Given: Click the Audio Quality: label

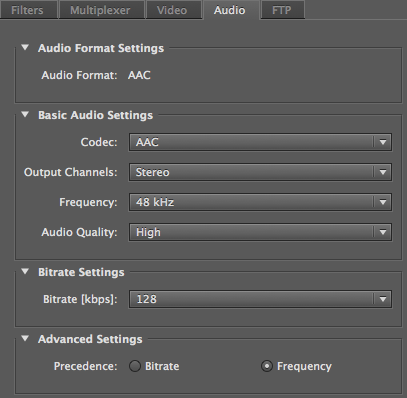Looking at the screenshot, I should coord(79,232).
